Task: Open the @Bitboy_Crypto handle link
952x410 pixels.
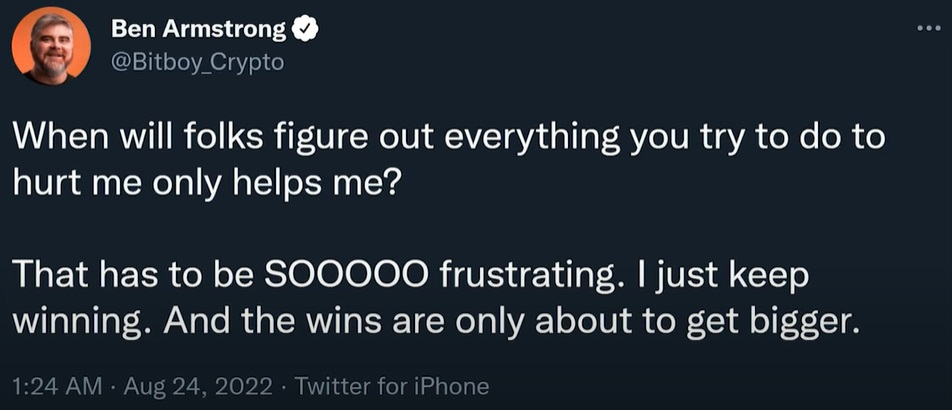Action: coord(198,62)
